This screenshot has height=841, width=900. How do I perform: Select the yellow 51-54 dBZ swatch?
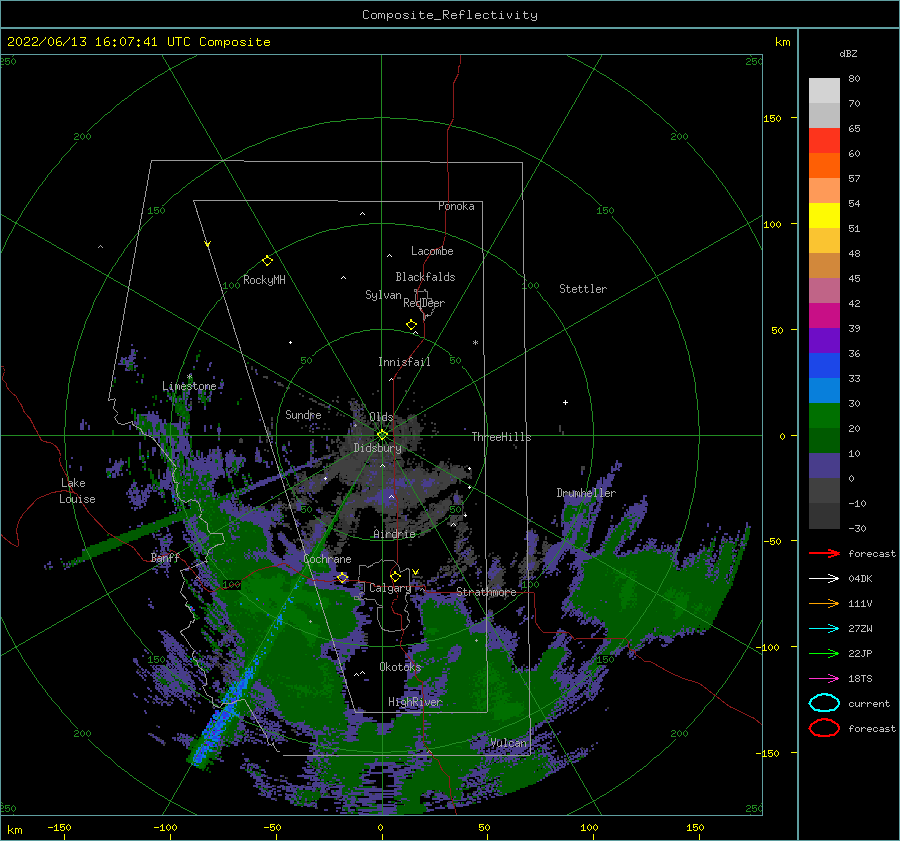[x=824, y=215]
